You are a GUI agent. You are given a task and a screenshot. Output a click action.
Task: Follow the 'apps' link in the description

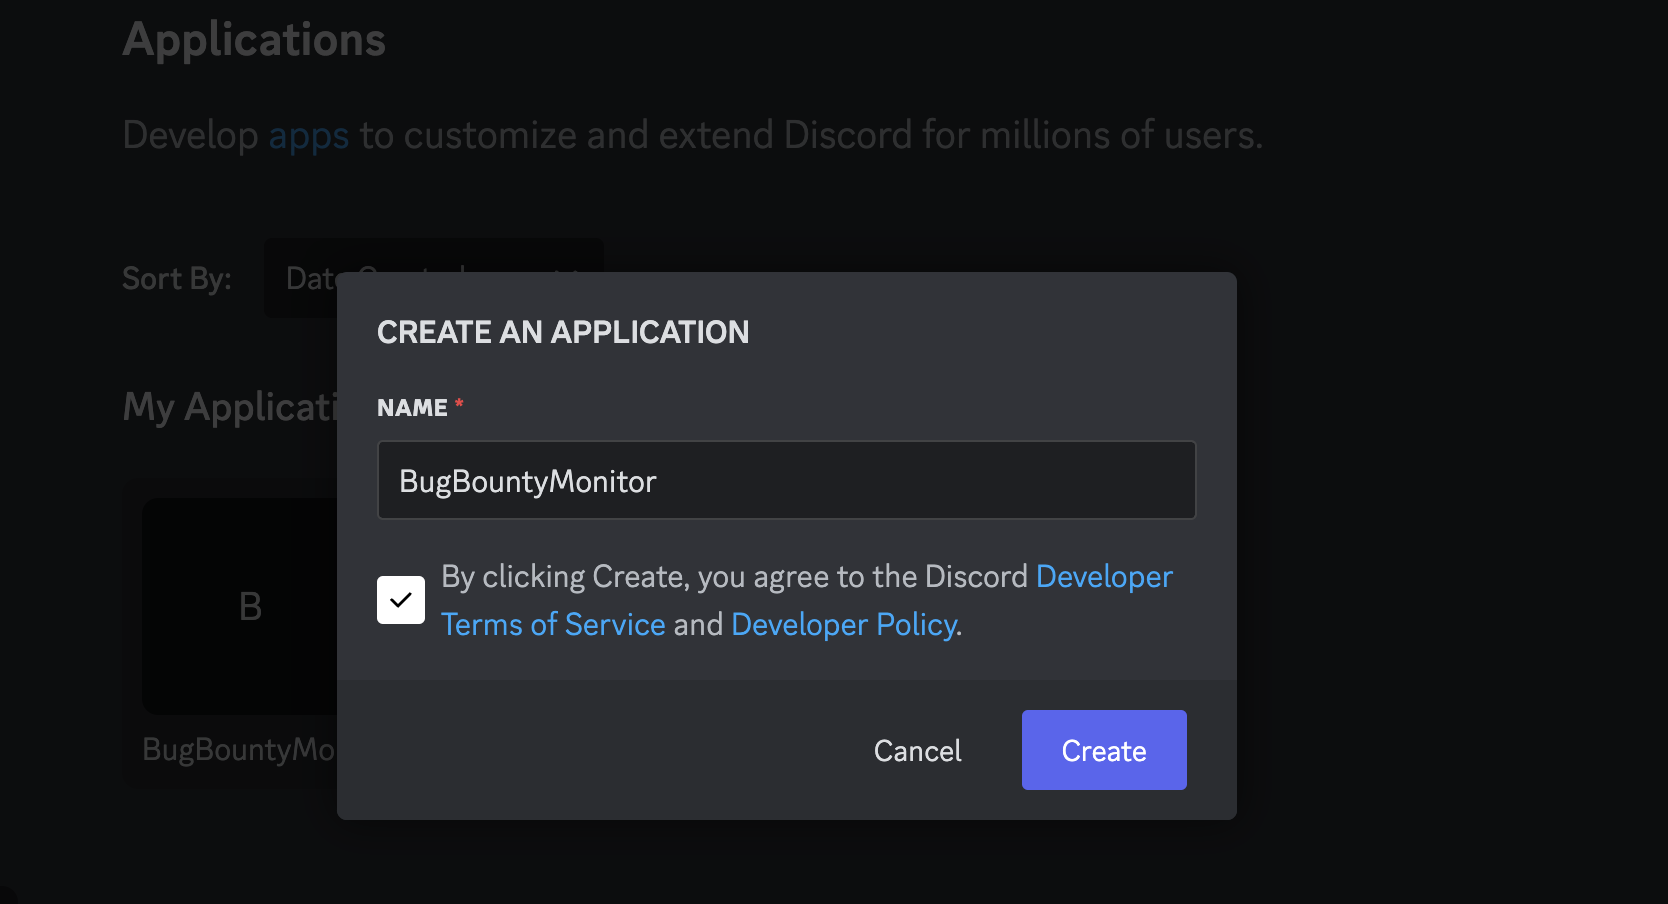309,135
